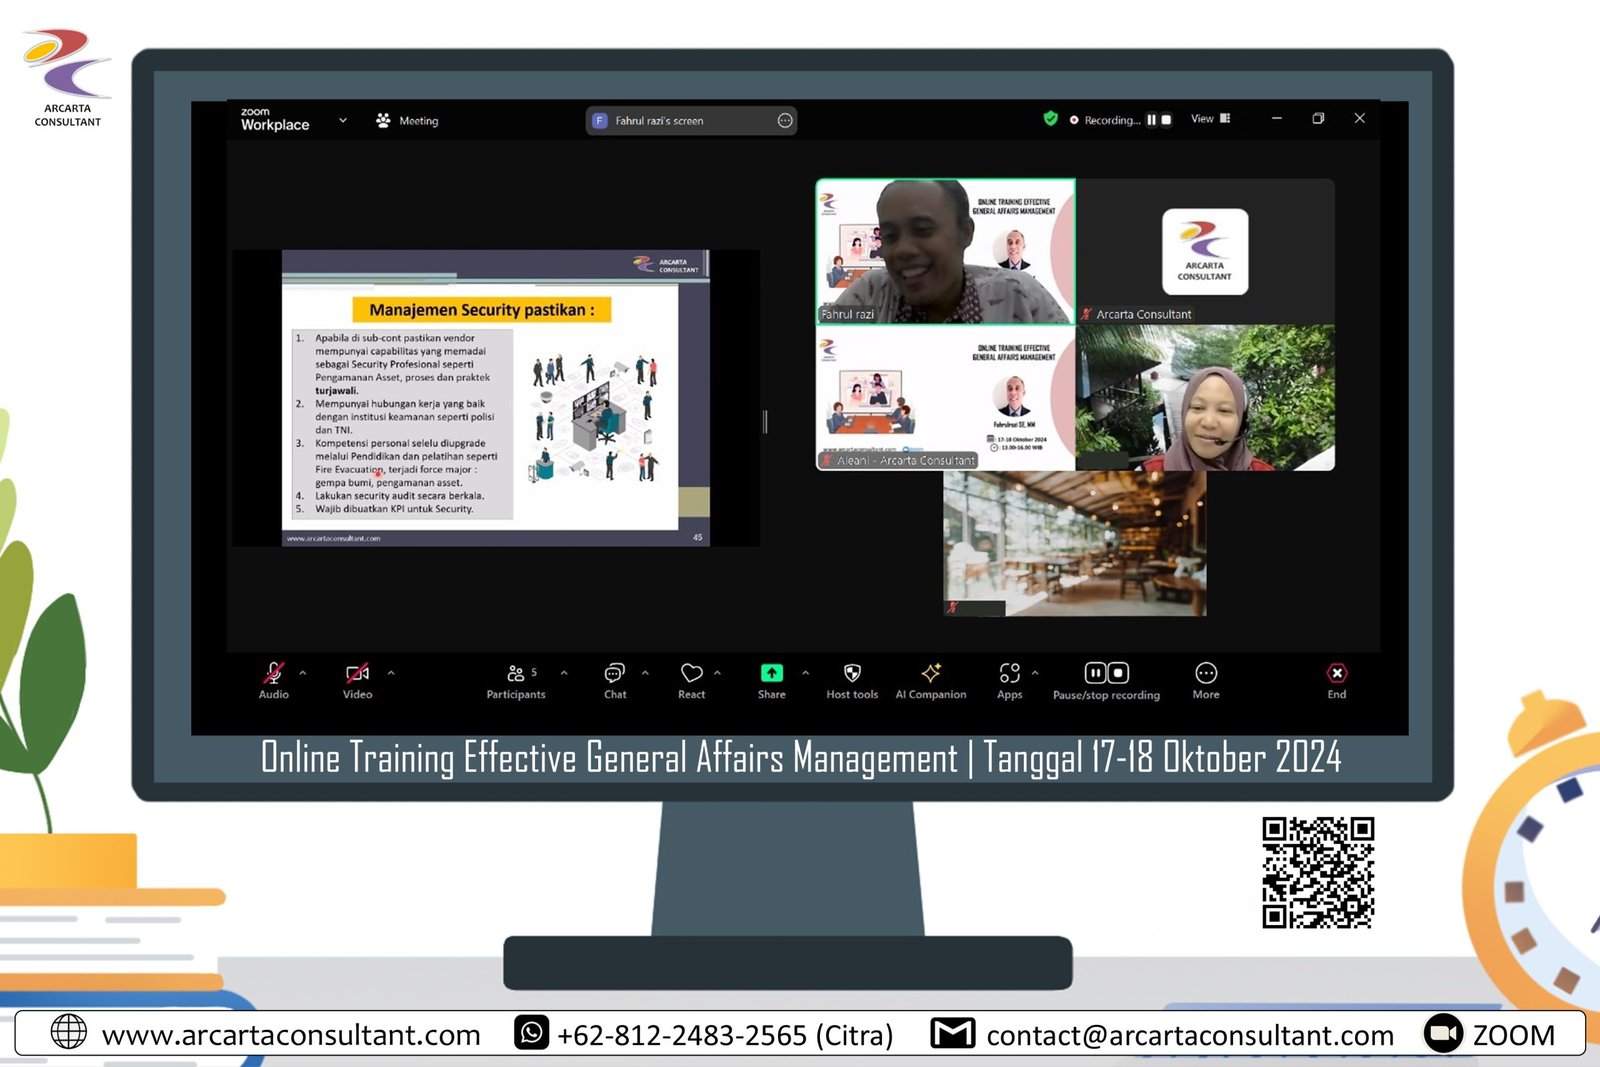1600x1067 pixels.
Task: Open the Meeting tab at top
Action: (408, 121)
